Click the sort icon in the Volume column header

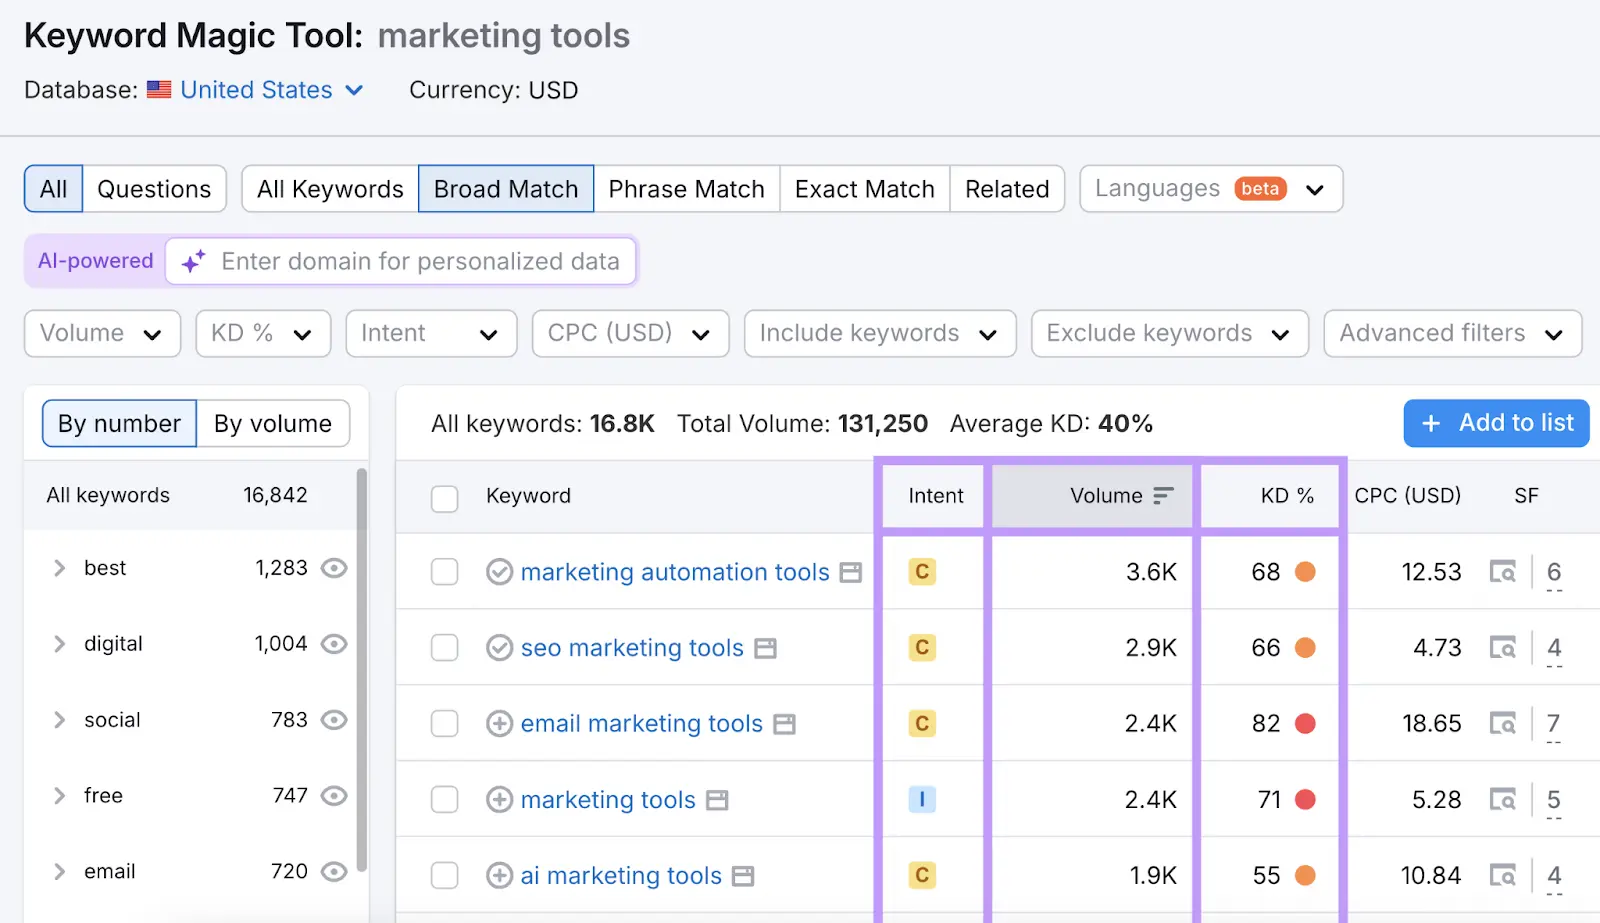pos(1162,495)
